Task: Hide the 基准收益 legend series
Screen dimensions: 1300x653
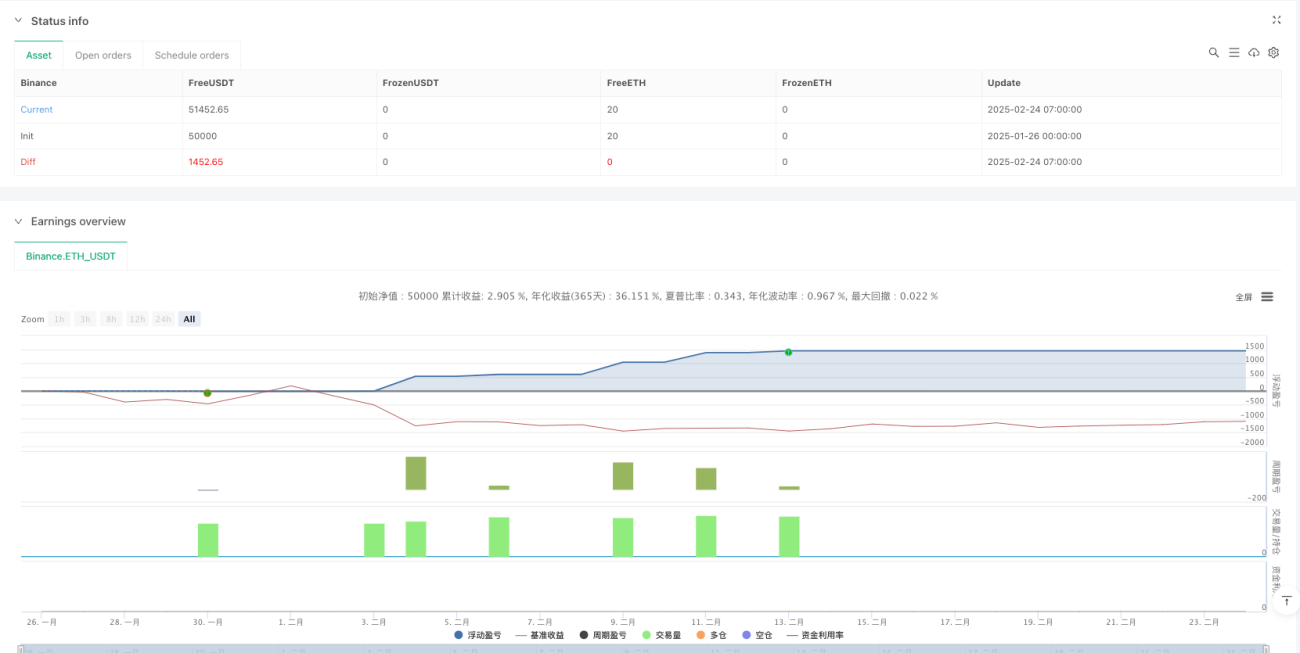Action: pos(540,635)
